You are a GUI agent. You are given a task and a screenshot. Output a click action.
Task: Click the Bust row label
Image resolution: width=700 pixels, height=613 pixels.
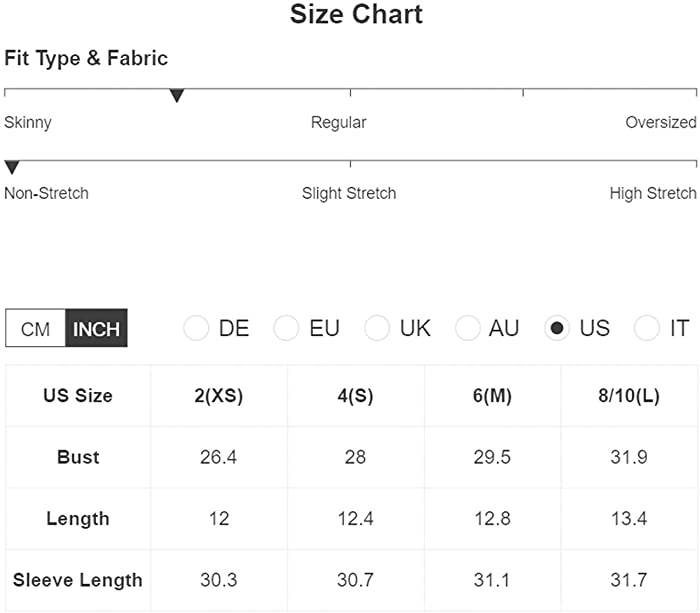coord(78,457)
